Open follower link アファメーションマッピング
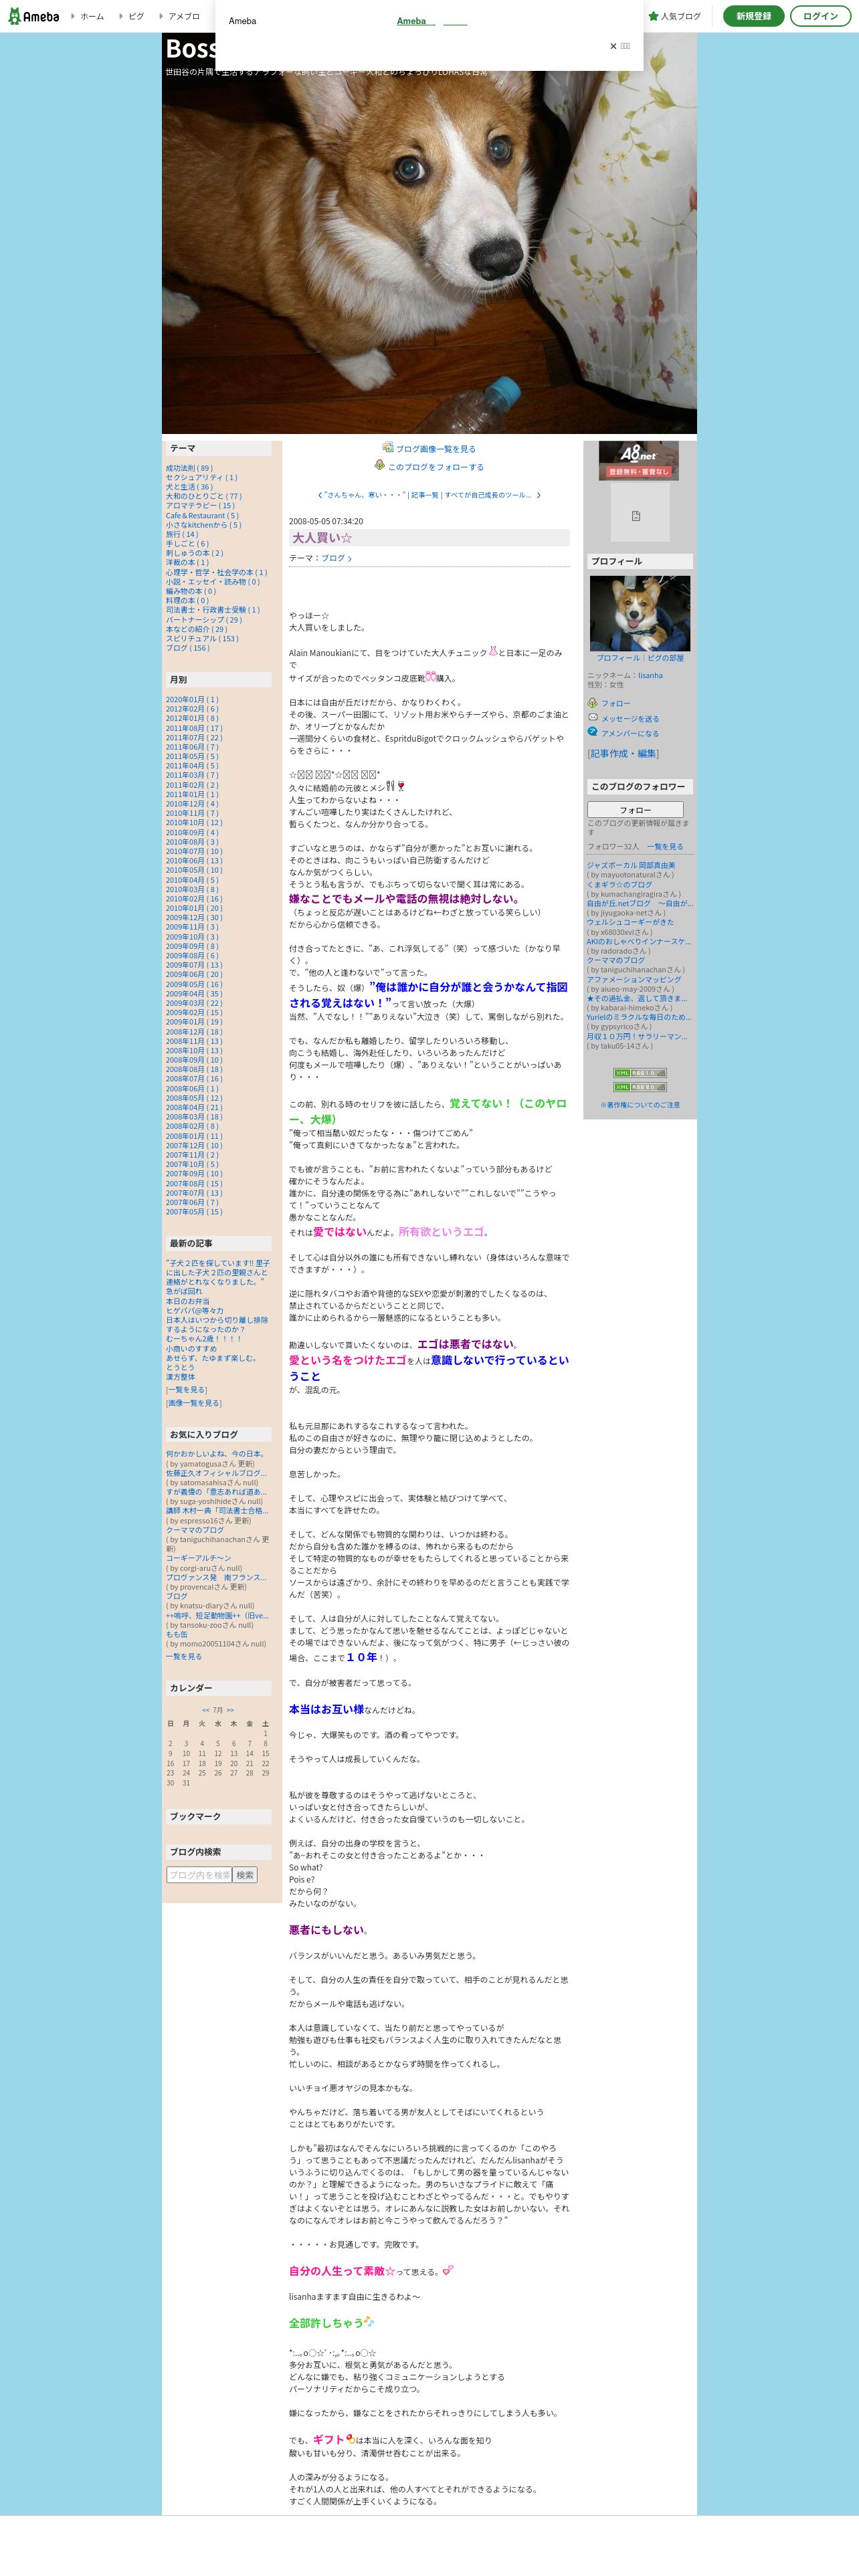The height and width of the screenshot is (2576, 859). coord(634,979)
